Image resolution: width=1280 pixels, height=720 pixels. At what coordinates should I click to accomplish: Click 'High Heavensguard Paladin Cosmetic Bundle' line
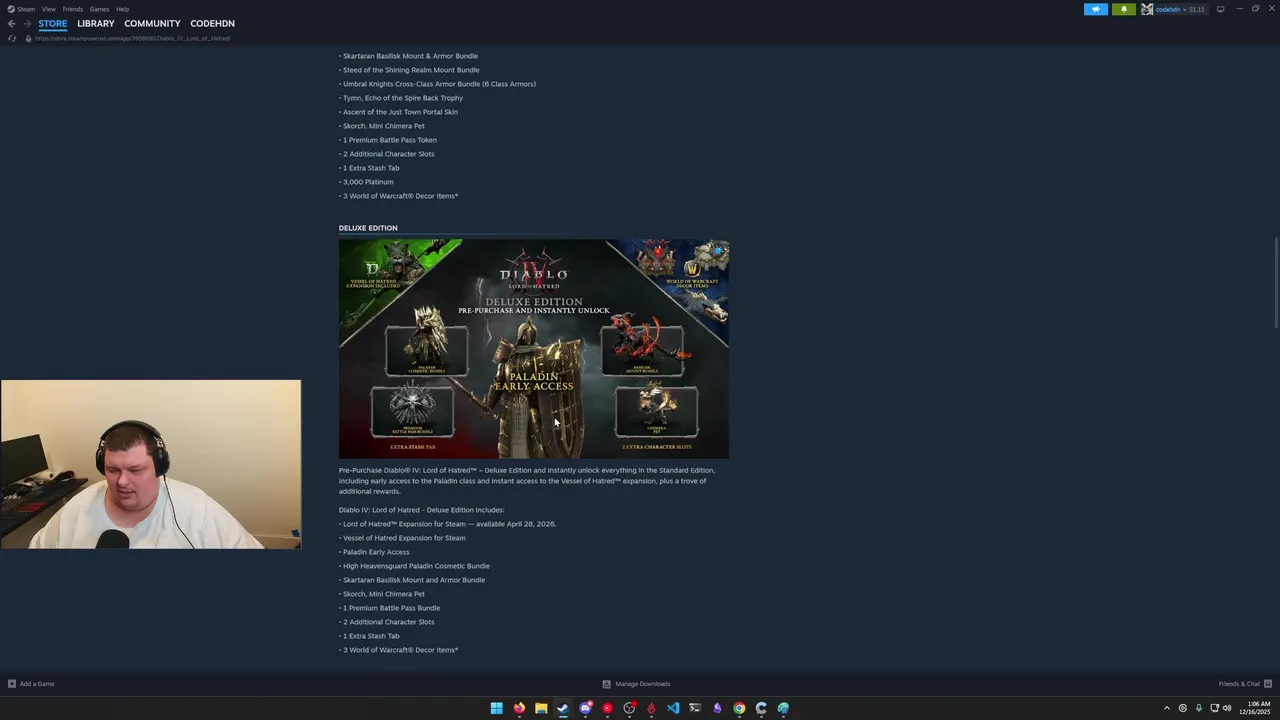tap(416, 566)
